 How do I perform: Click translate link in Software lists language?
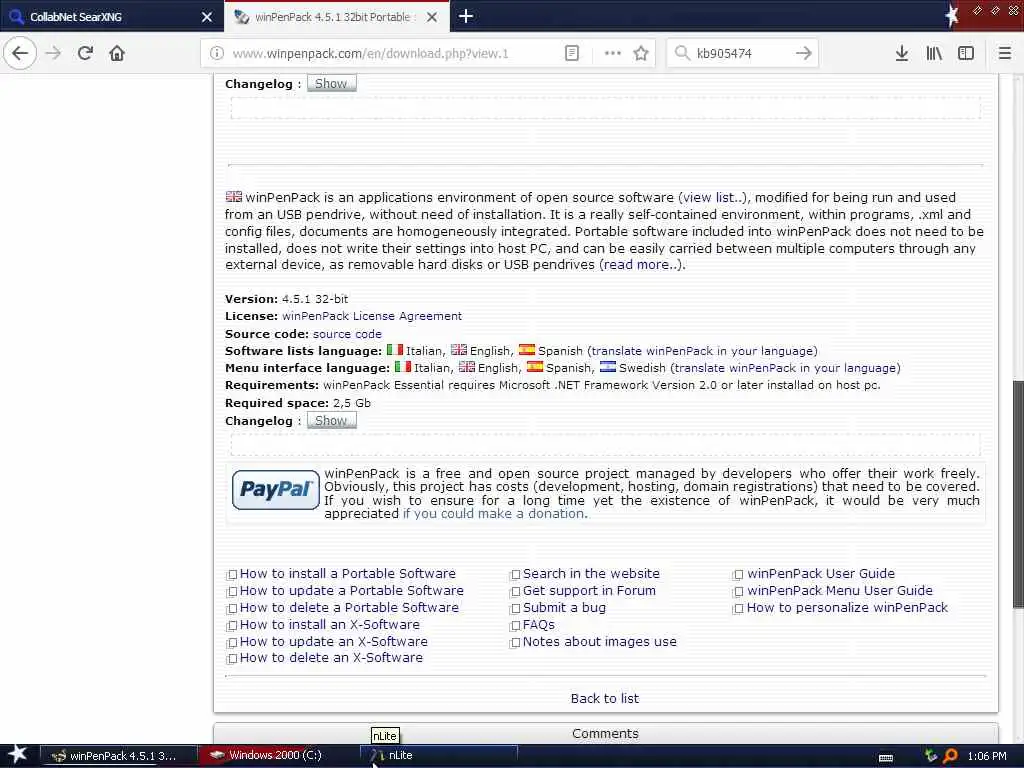704,351
